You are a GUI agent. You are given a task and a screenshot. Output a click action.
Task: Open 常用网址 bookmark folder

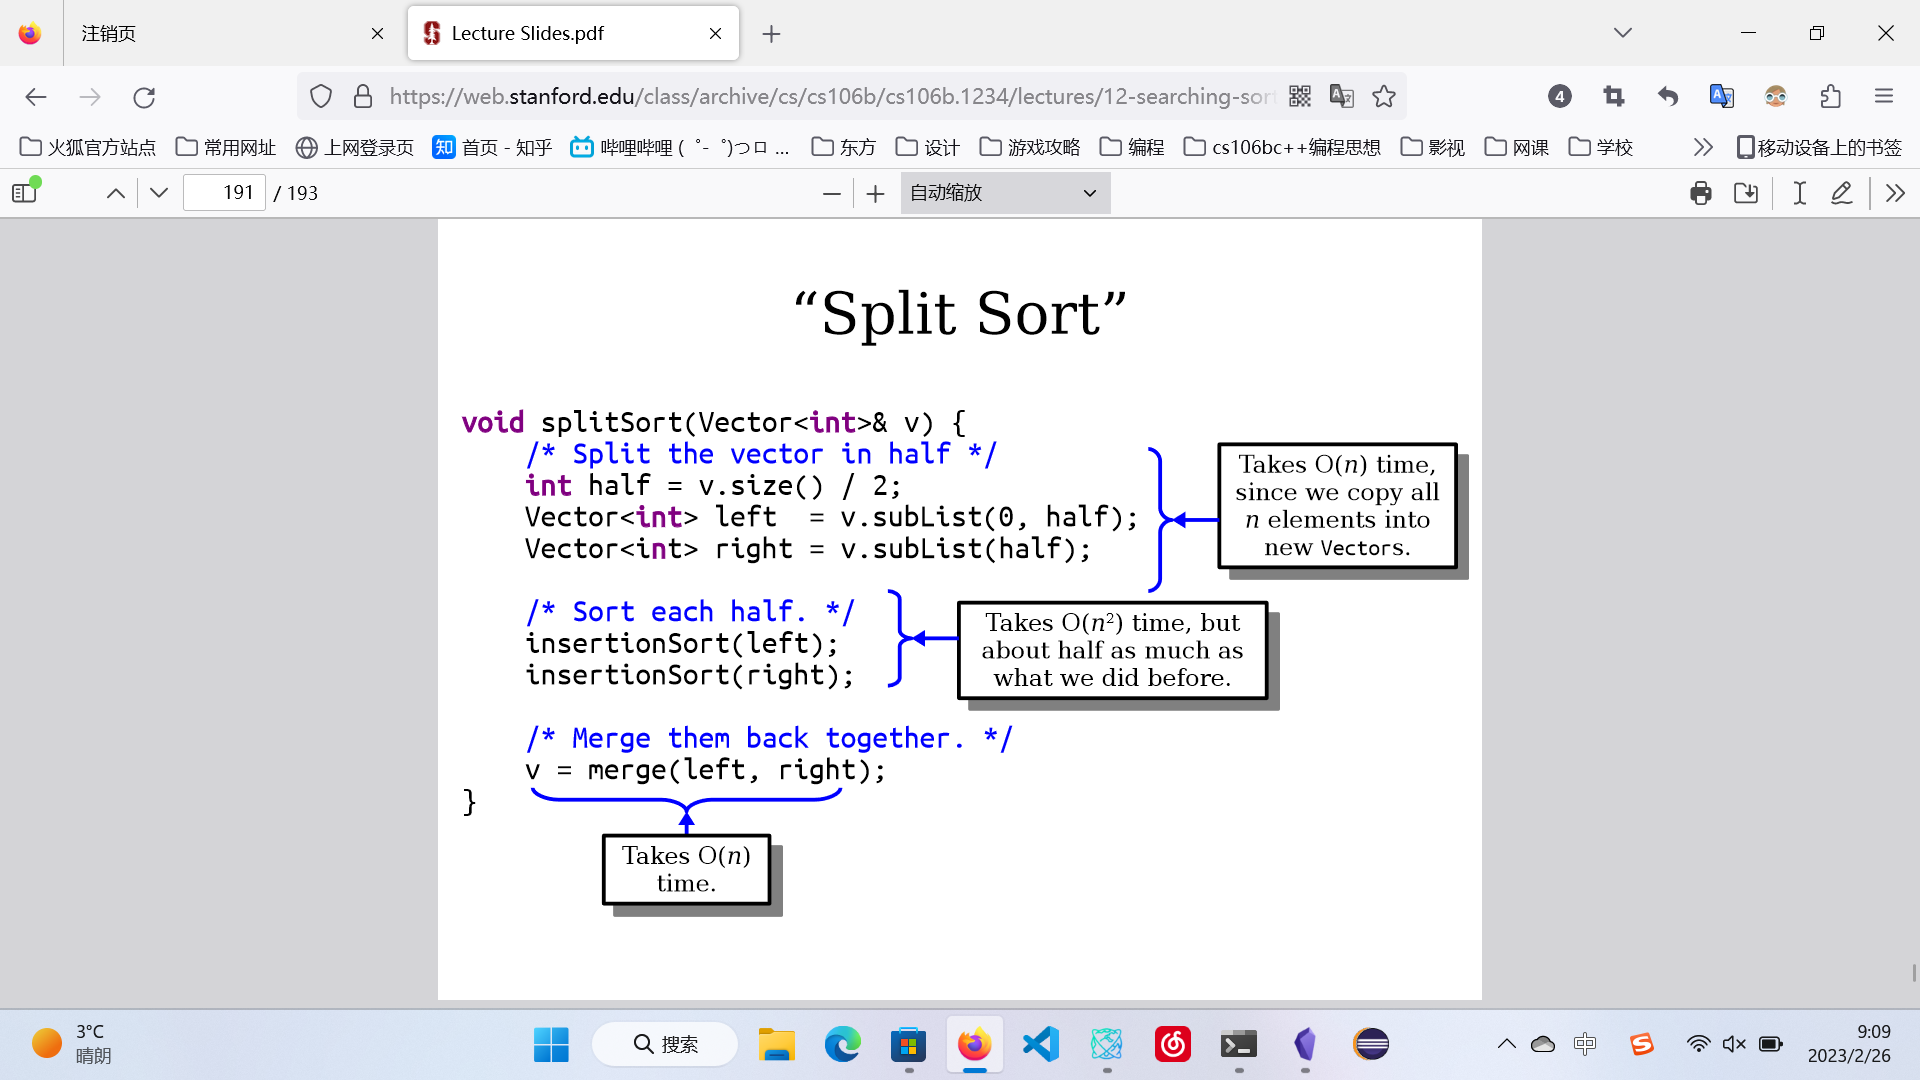point(226,147)
